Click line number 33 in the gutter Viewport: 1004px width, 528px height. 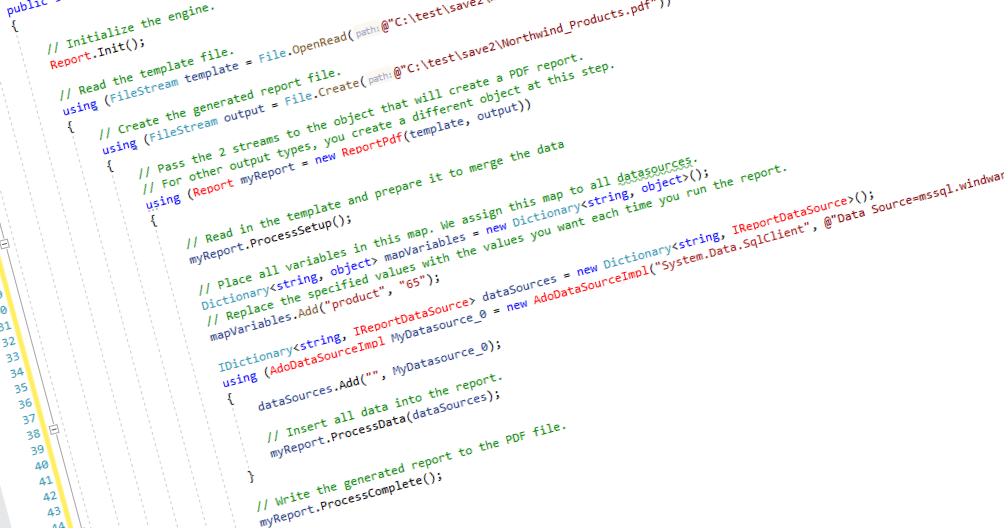[x=13, y=357]
